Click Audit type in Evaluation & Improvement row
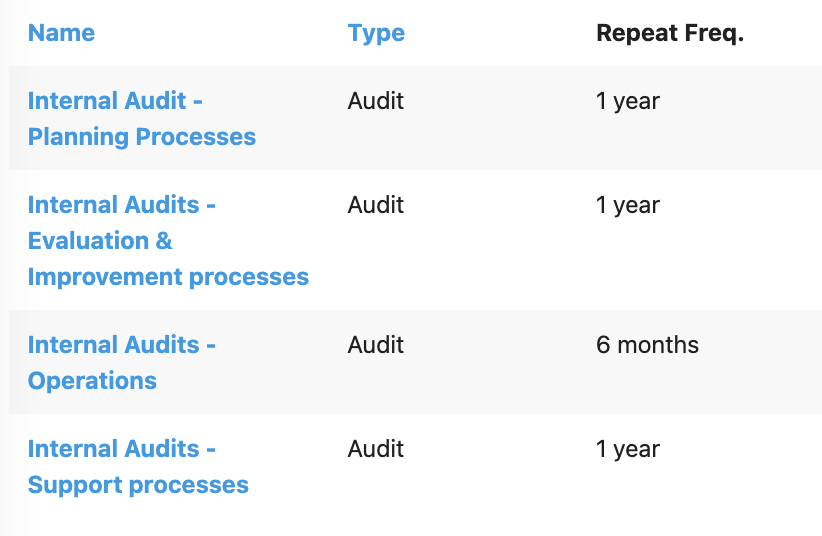 (375, 205)
